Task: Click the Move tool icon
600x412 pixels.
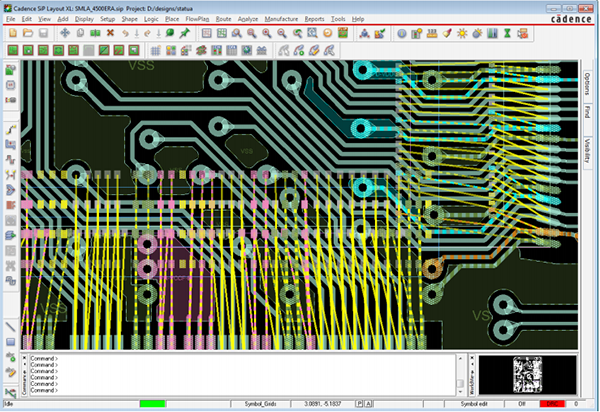Action: (x=65, y=33)
